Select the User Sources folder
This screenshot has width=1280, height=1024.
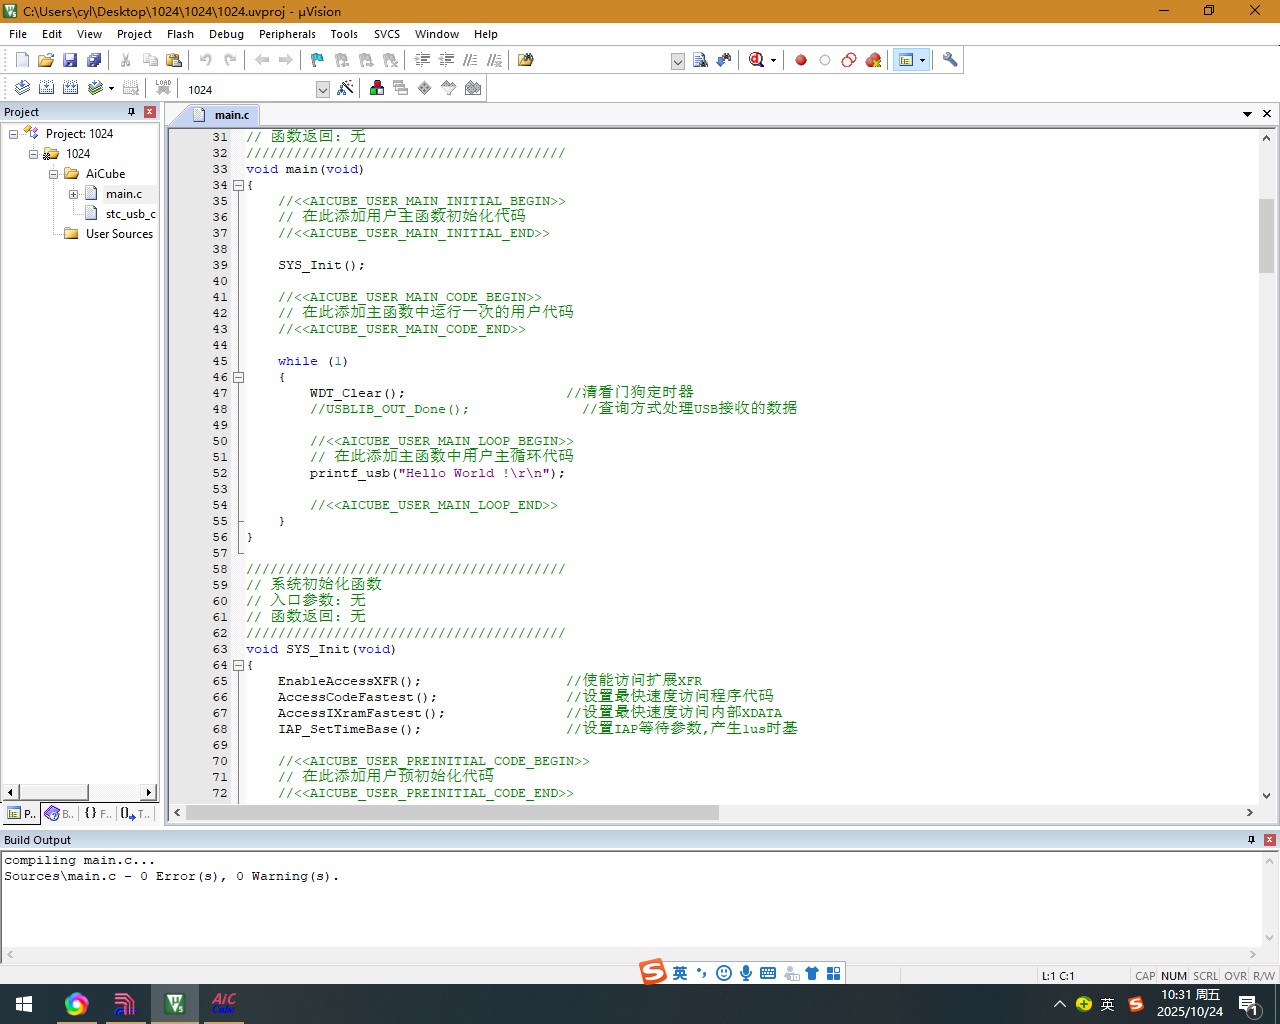pyautogui.click(x=119, y=234)
